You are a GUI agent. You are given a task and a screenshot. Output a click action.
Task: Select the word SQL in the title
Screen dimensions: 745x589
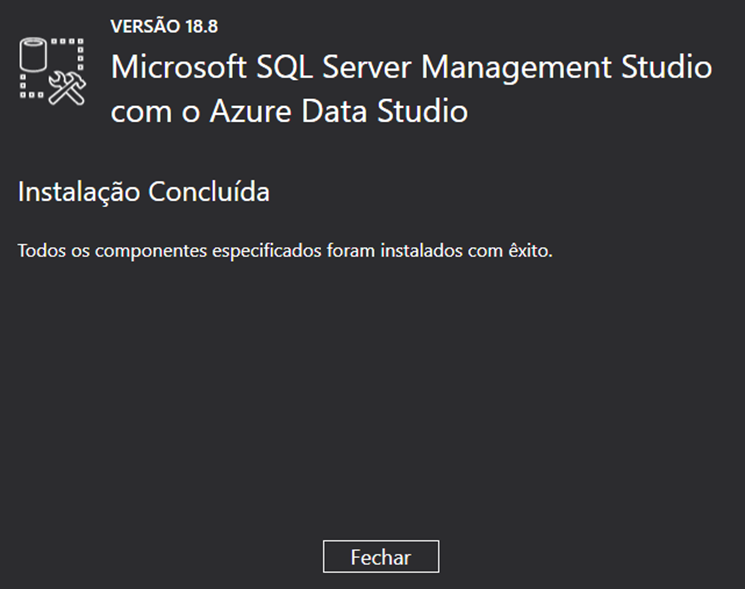[285, 67]
